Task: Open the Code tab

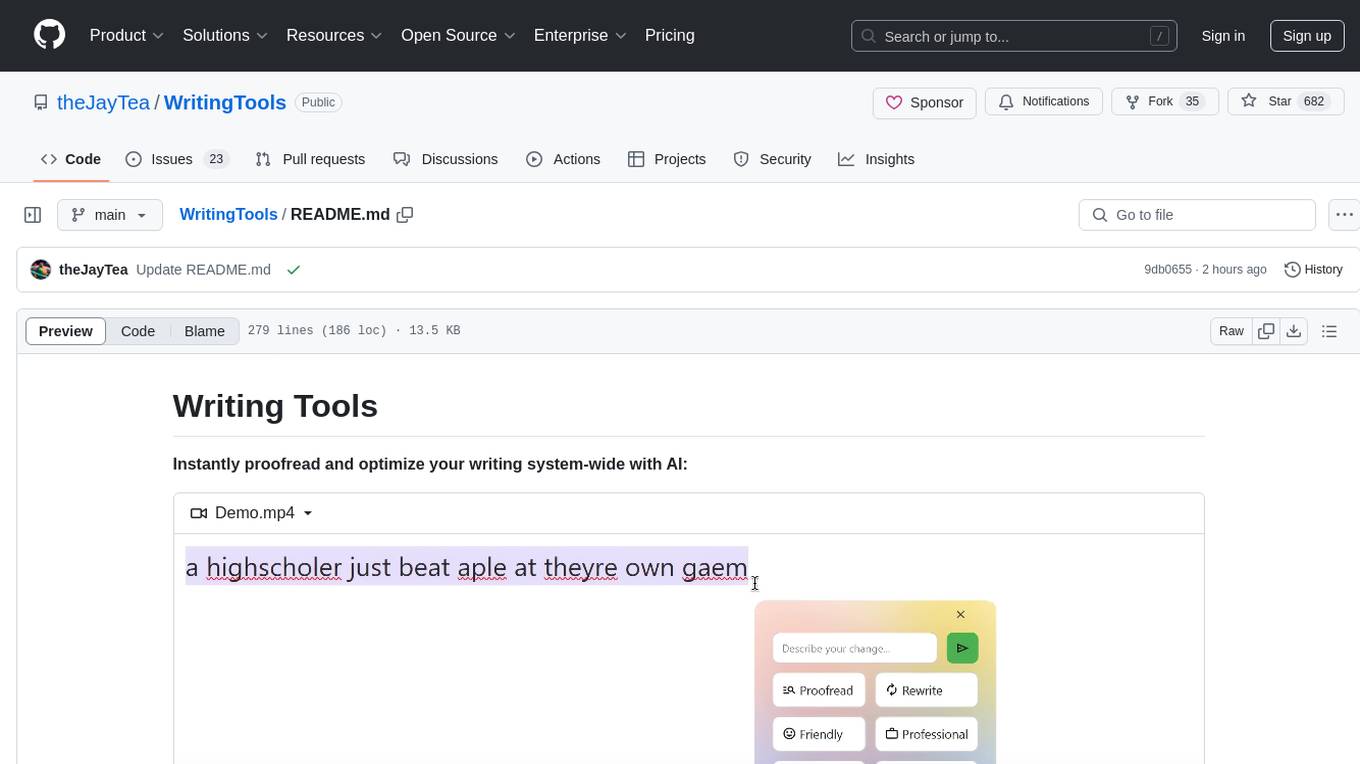Action: click(71, 159)
